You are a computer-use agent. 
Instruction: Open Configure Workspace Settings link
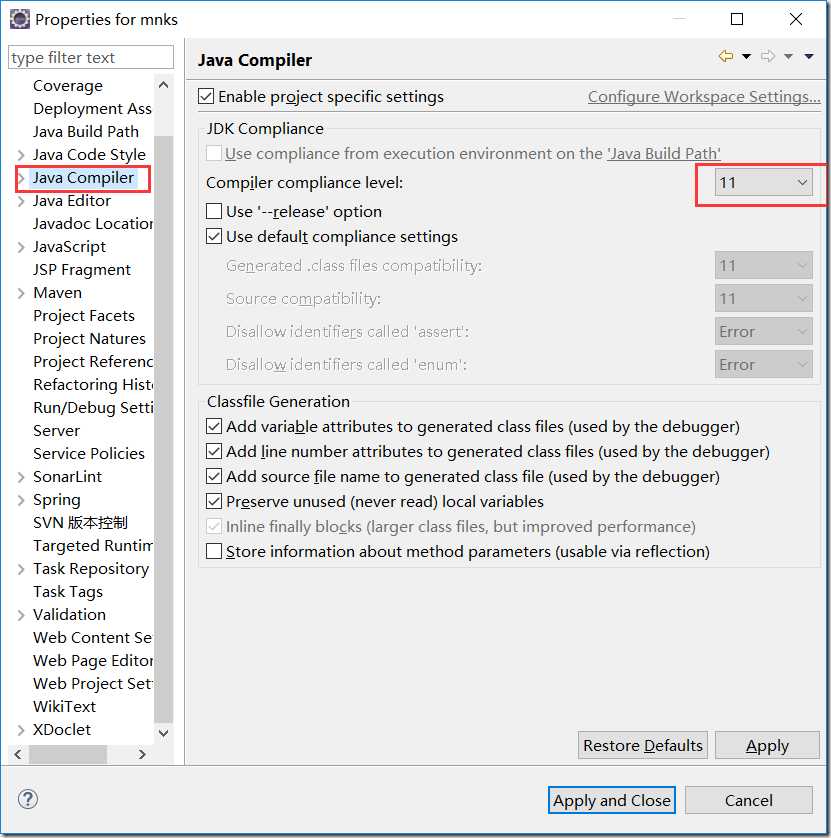[704, 96]
